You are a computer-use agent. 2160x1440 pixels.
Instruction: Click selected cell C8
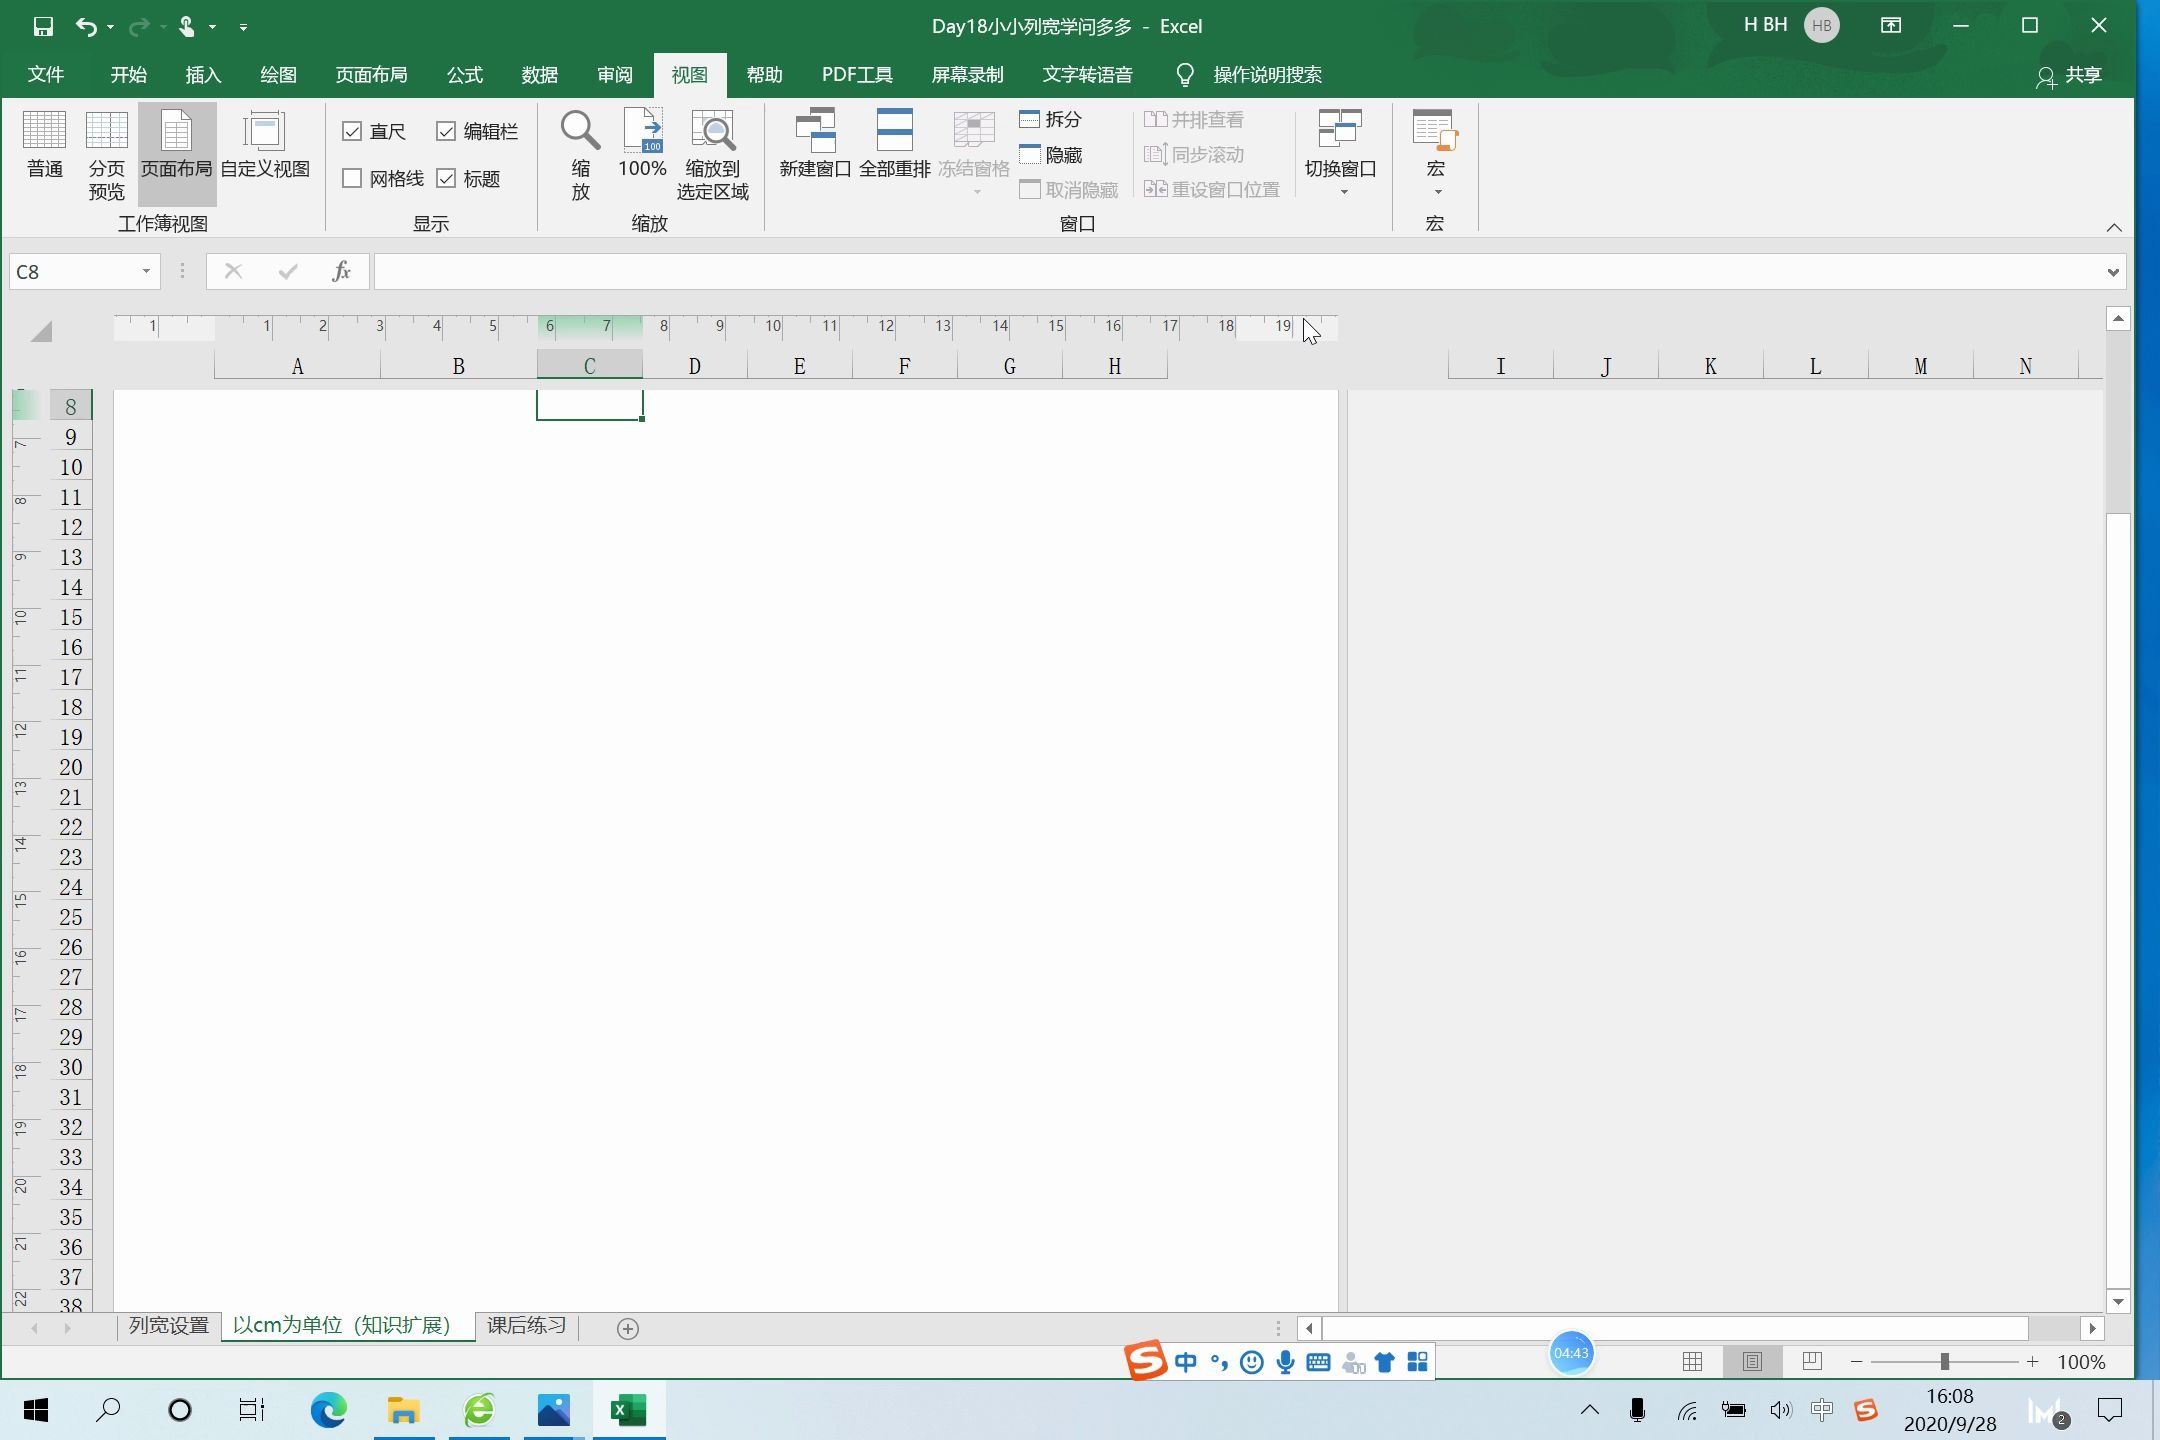tap(590, 405)
